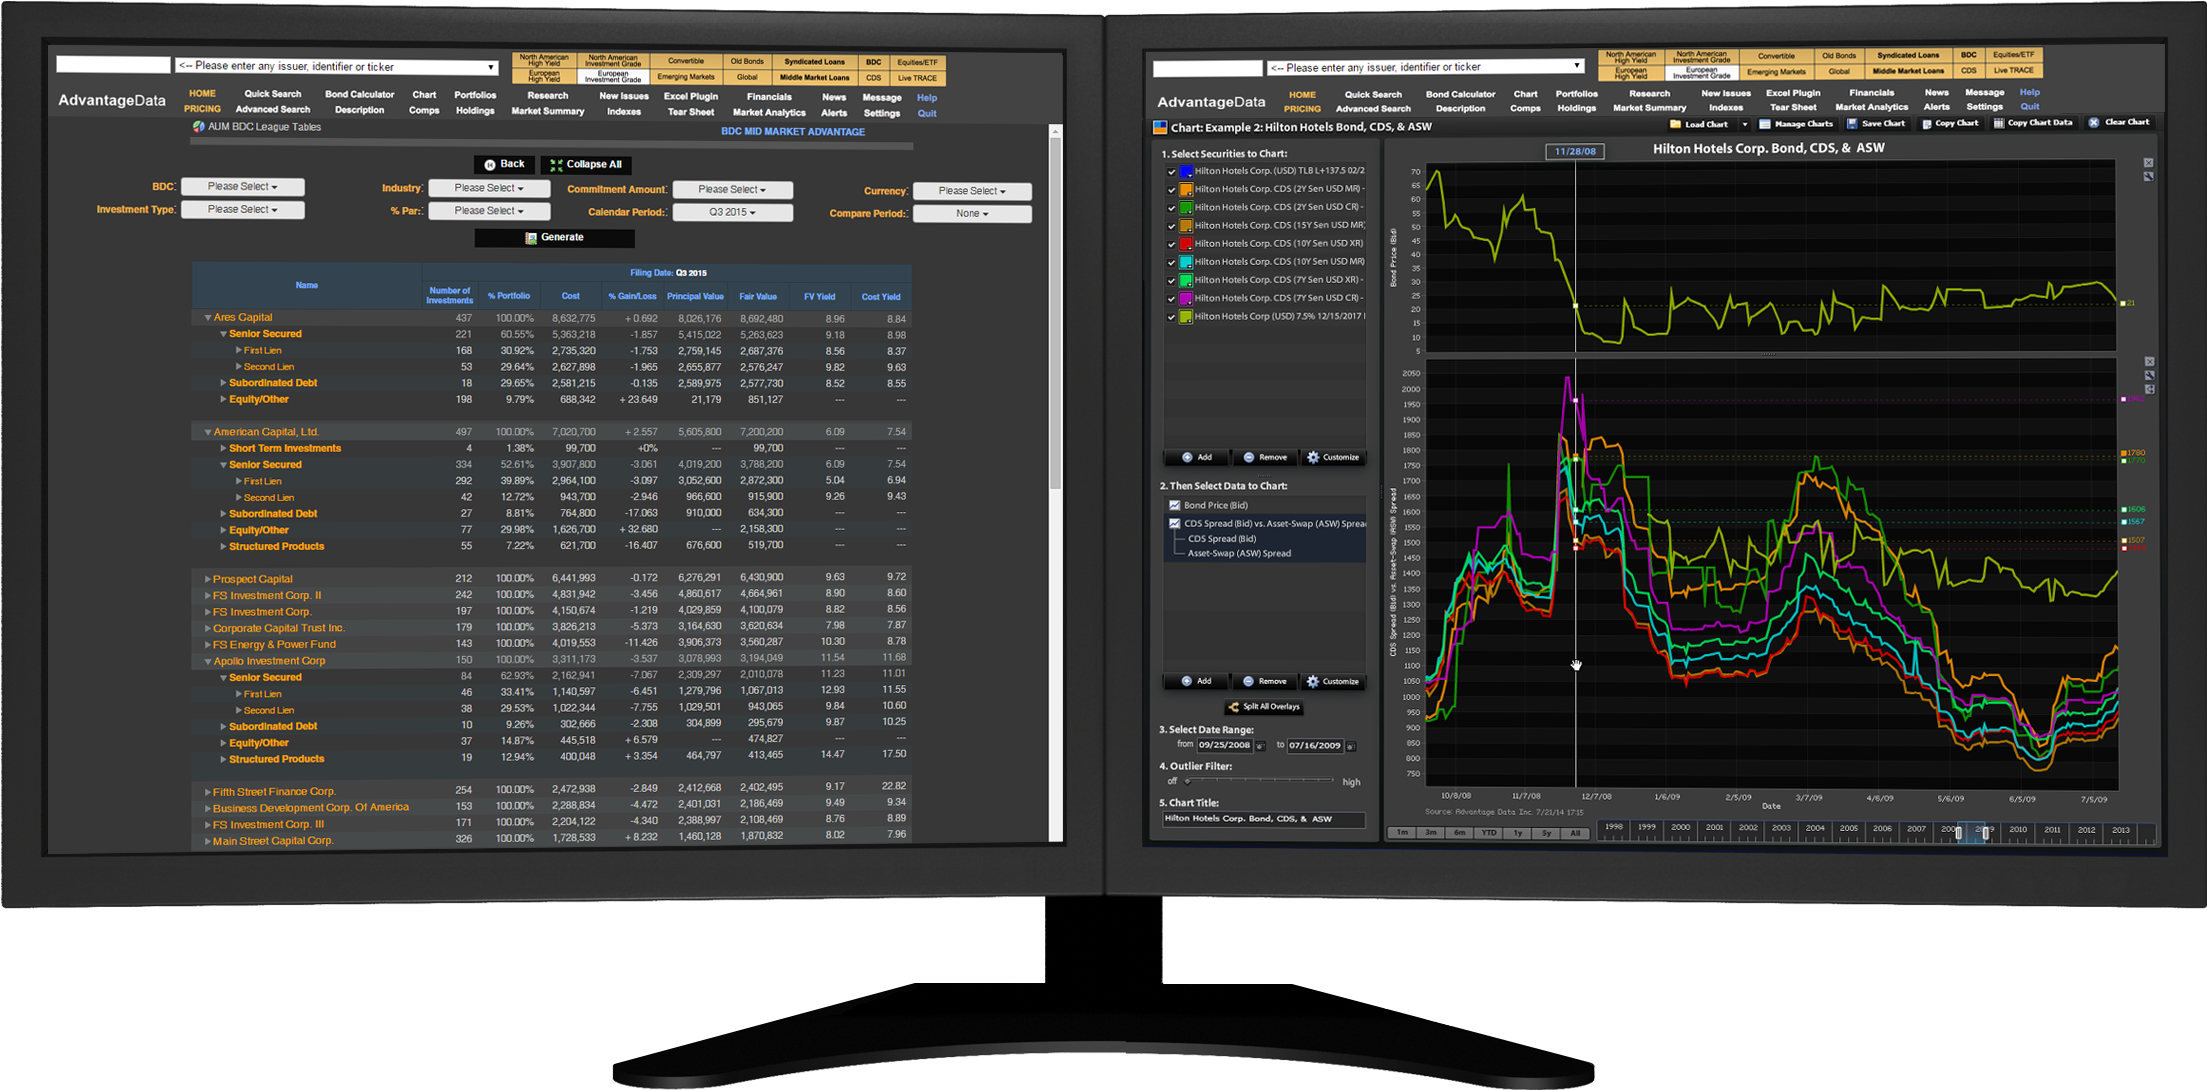The width and height of the screenshot is (2207, 1090).
Task: Open calendar picker for the from date
Action: (x=1260, y=746)
